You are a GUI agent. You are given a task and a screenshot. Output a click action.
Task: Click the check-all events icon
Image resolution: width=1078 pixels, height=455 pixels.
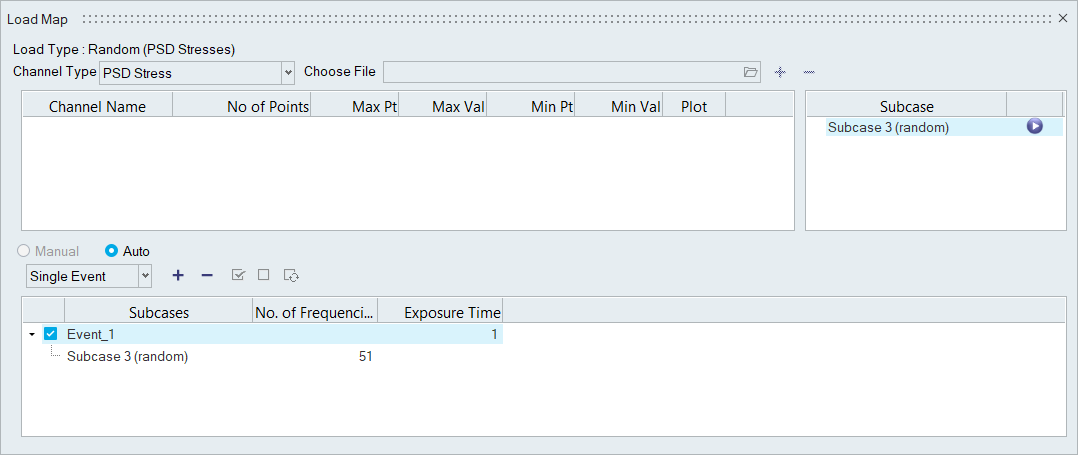coord(238,275)
